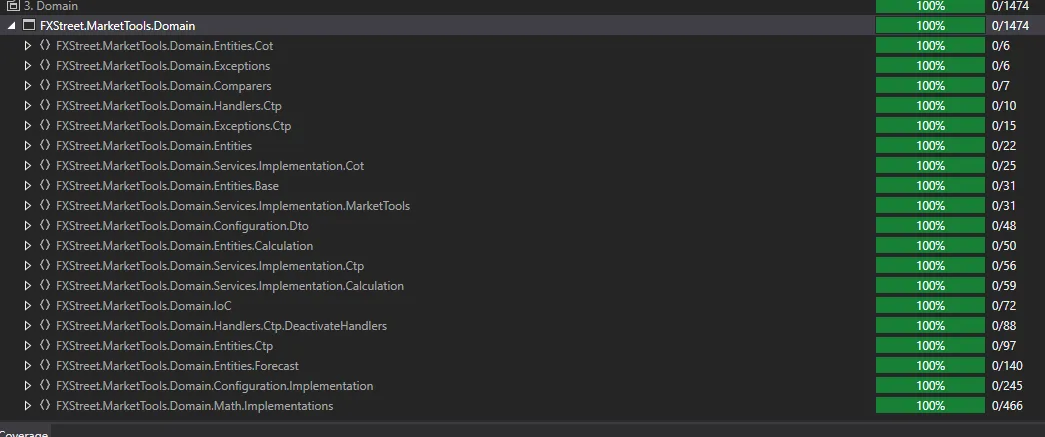1045x437 pixels.
Task: Click namespace icon of Services.Implementation.Ctp row
Action: [x=45, y=266]
